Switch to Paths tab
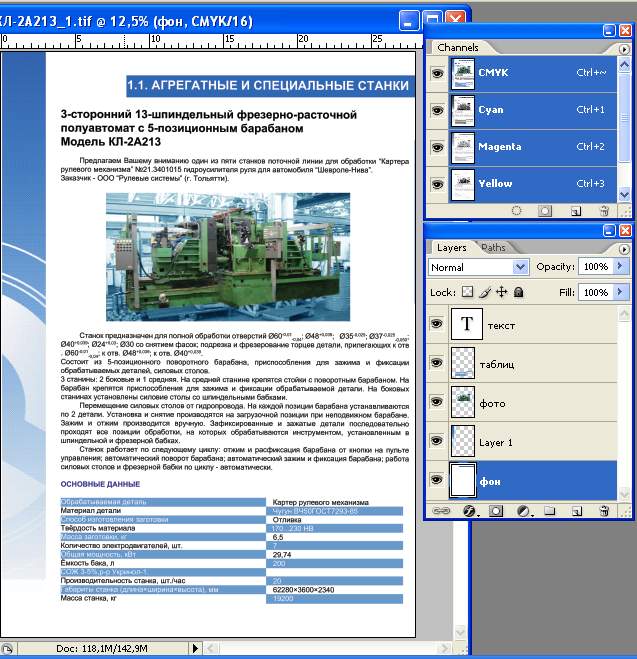This screenshot has height=659, width=637. pyautogui.click(x=493, y=248)
